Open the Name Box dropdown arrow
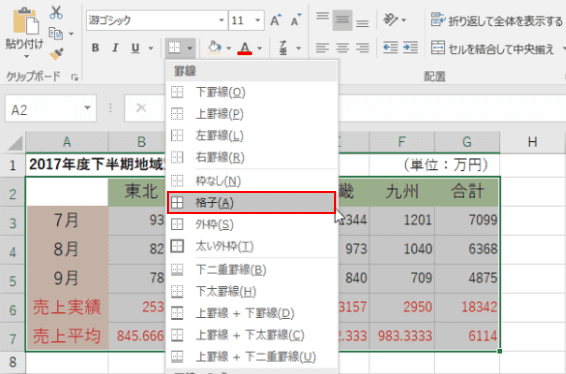The height and width of the screenshot is (374, 566). (87, 108)
